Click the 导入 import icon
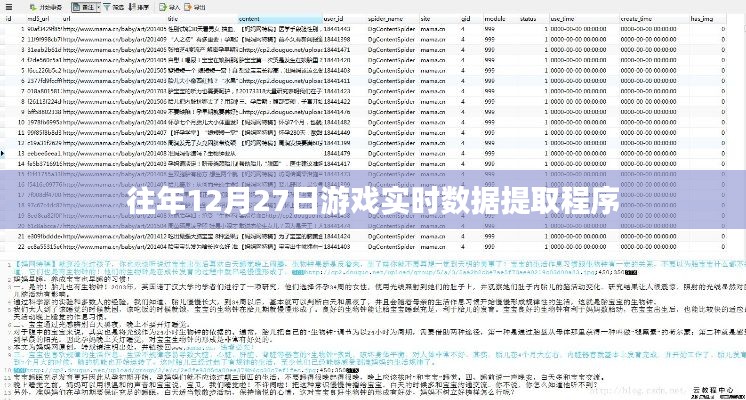The image size is (746, 400). tap(163, 7)
